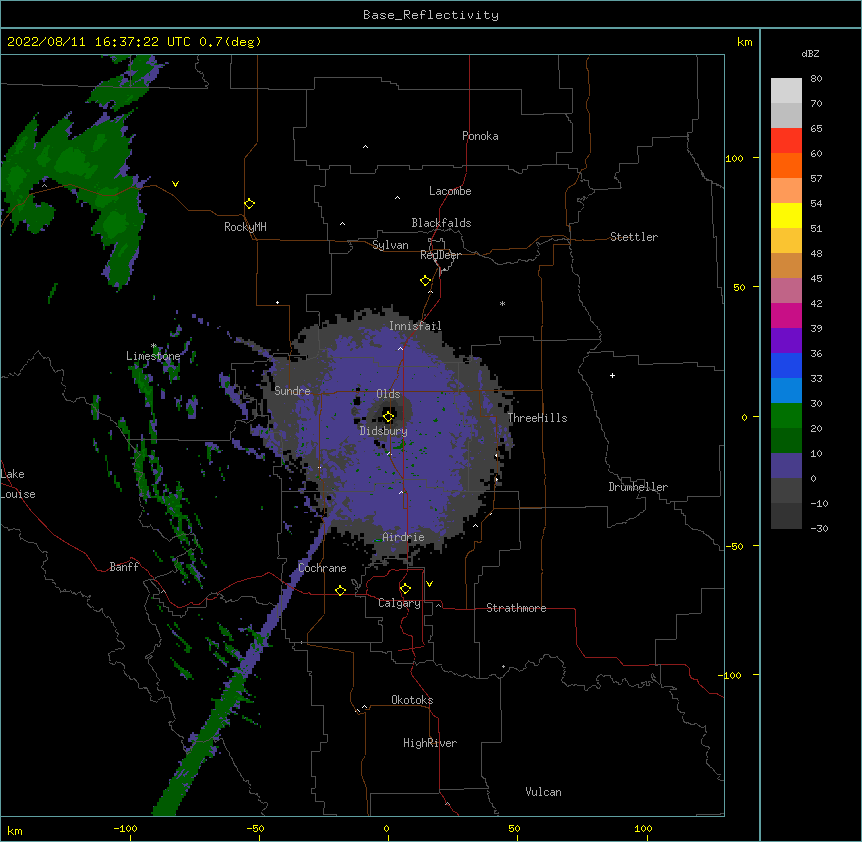Screen dimensions: 862x842
Task: Click the white asterisk marker east of Innisfail
Action: pyautogui.click(x=502, y=303)
